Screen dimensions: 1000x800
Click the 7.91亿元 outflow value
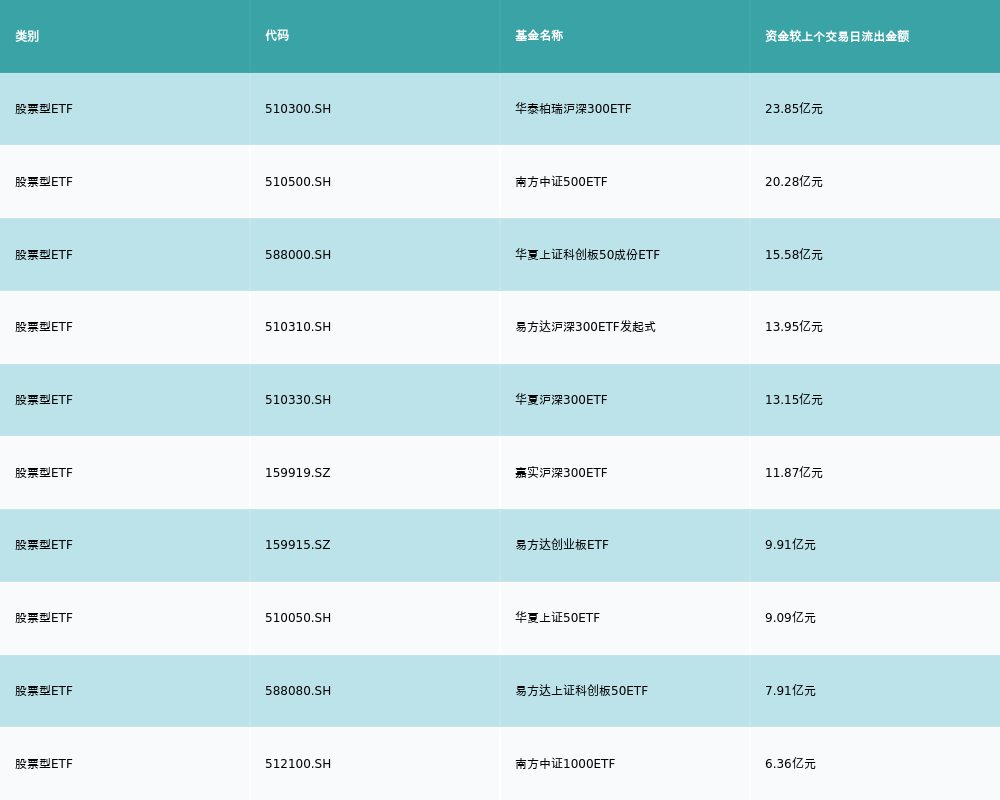(790, 691)
